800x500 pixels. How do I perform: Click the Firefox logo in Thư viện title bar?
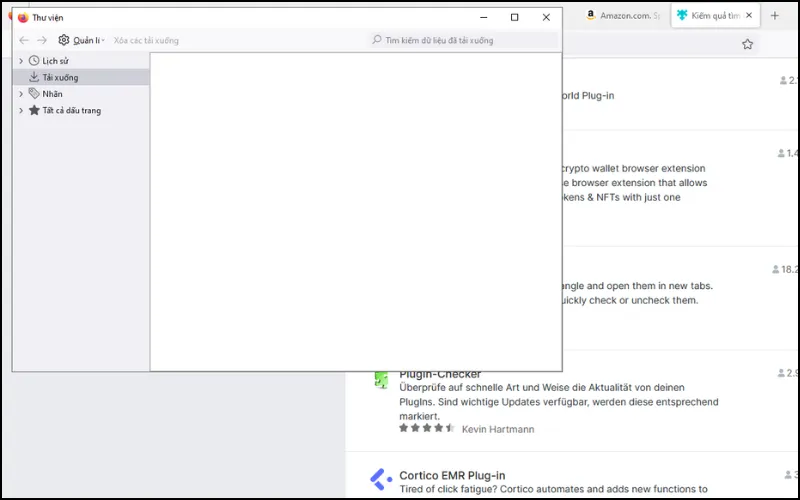pos(23,17)
